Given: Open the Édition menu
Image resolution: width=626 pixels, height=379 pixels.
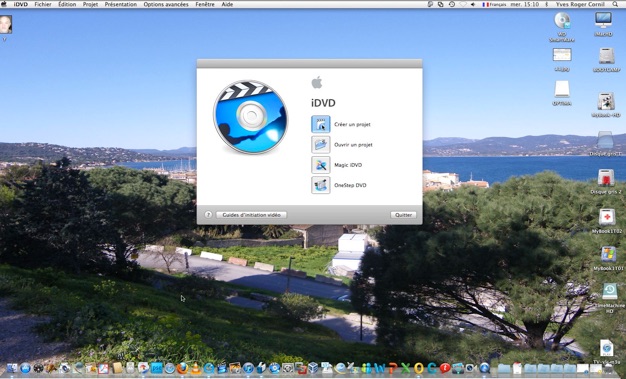Looking at the screenshot, I should pyautogui.click(x=67, y=4).
